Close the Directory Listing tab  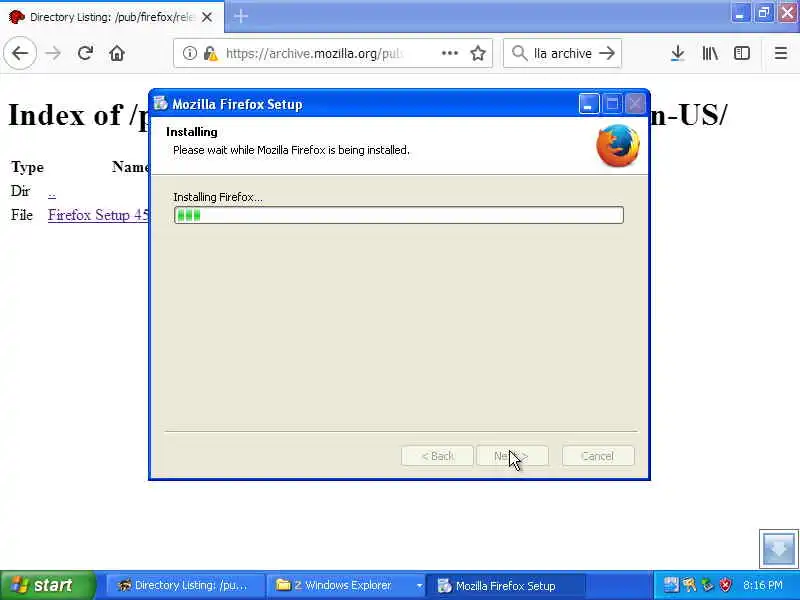[x=207, y=17]
